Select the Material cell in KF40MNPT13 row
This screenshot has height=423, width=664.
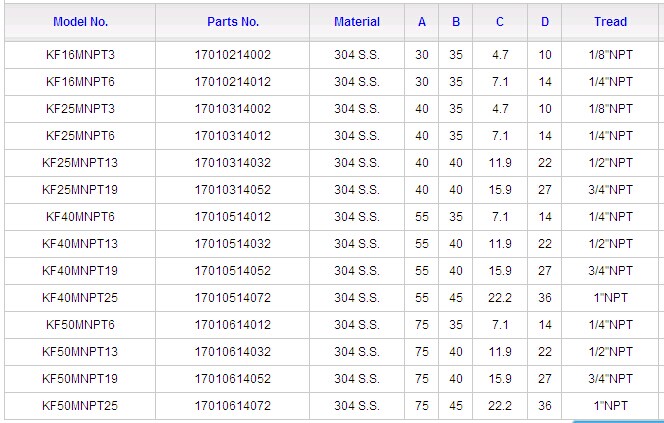[357, 244]
